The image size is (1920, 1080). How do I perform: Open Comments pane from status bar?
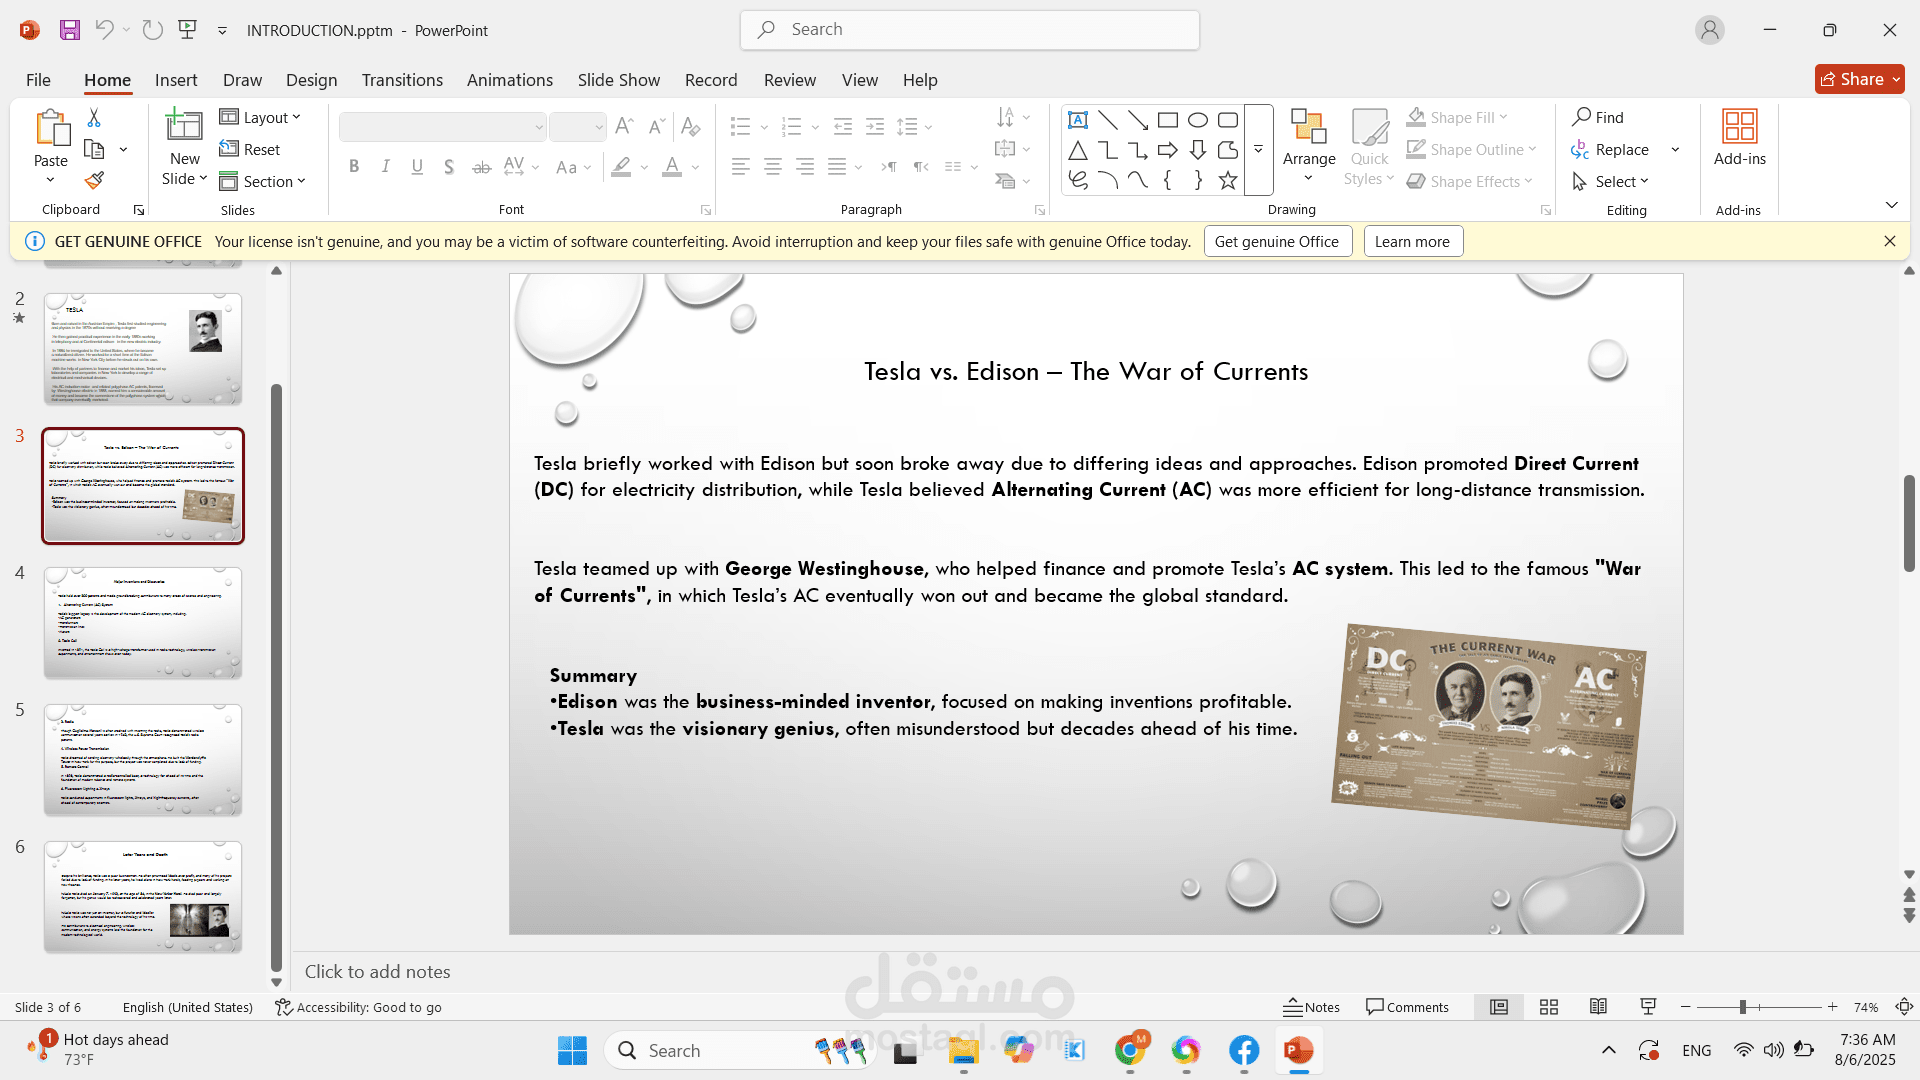coord(1407,1007)
